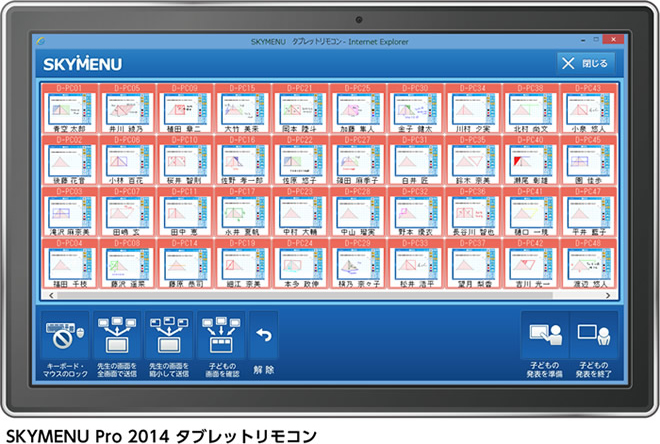The image size is (660, 444).
Task: Select student screen D-PC07
Action: click(x=127, y=212)
